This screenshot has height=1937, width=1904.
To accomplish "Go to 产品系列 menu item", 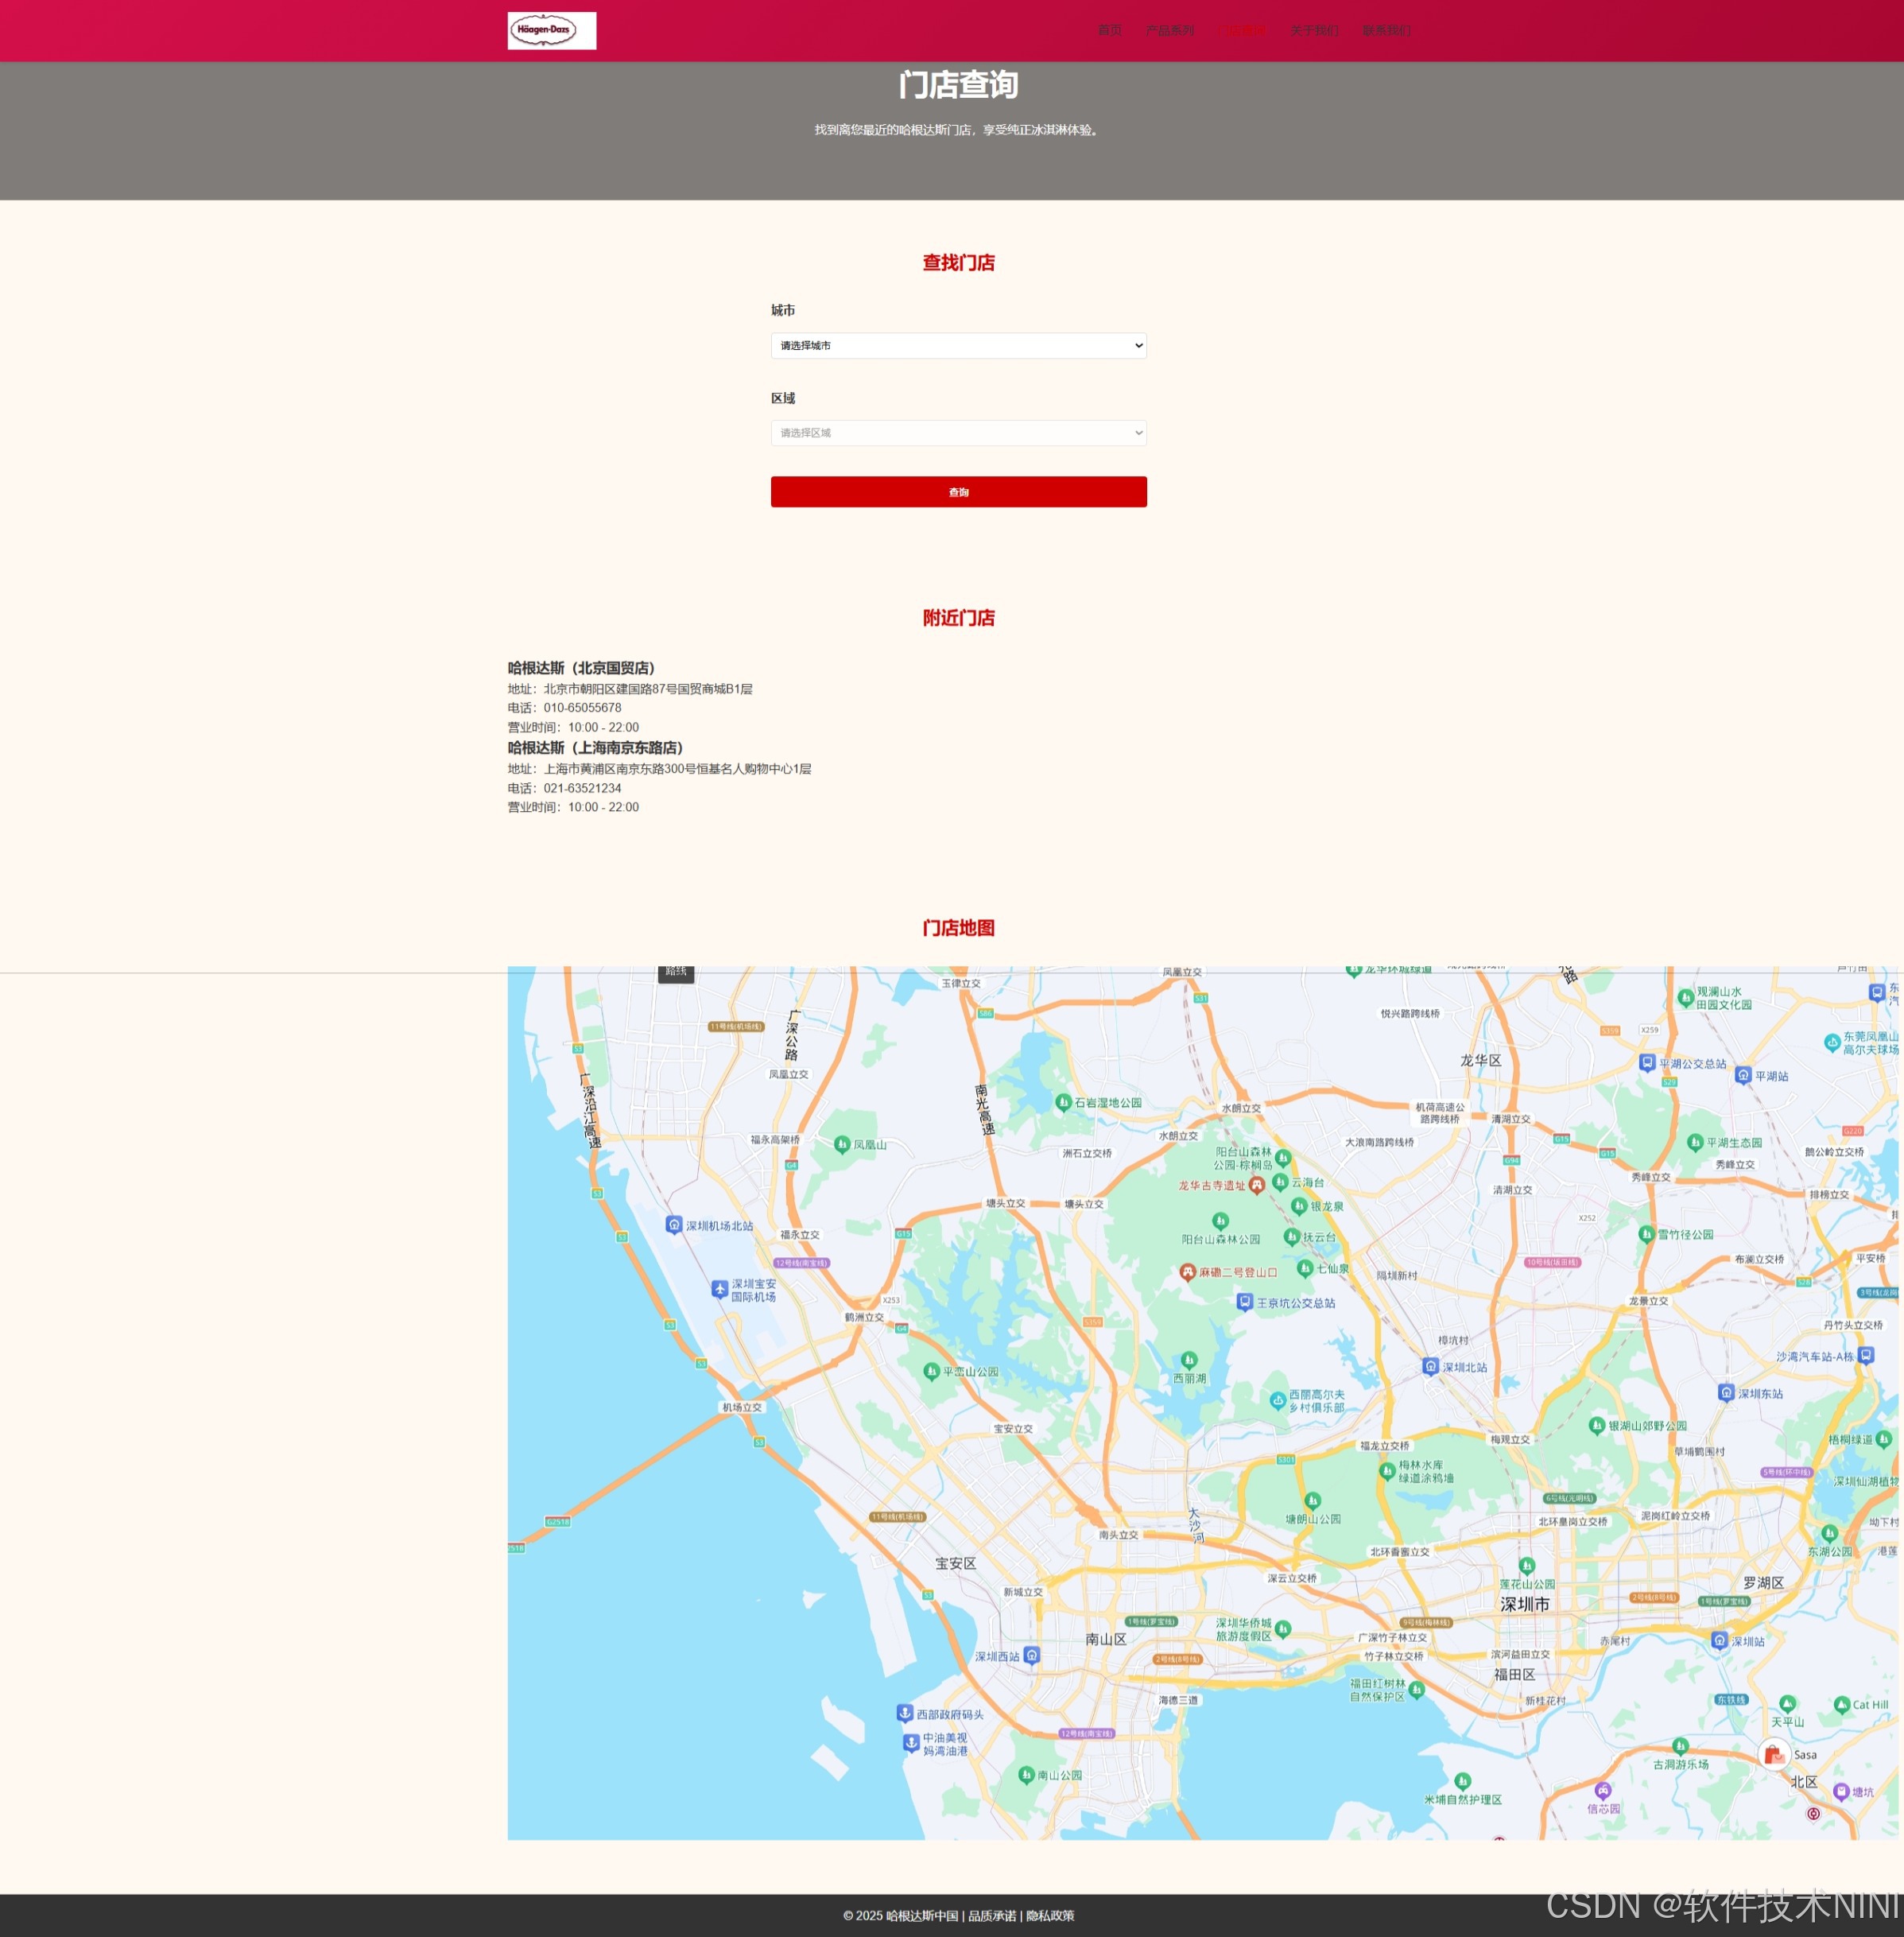I will pyautogui.click(x=1169, y=30).
